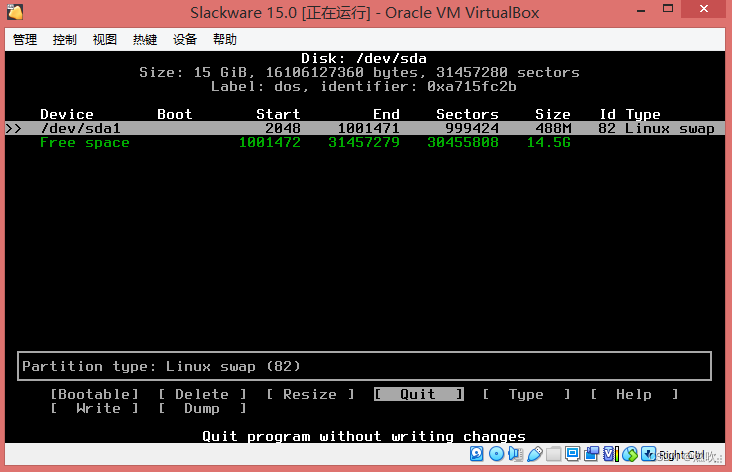Select the Help option in cfdisk

click(x=634, y=395)
